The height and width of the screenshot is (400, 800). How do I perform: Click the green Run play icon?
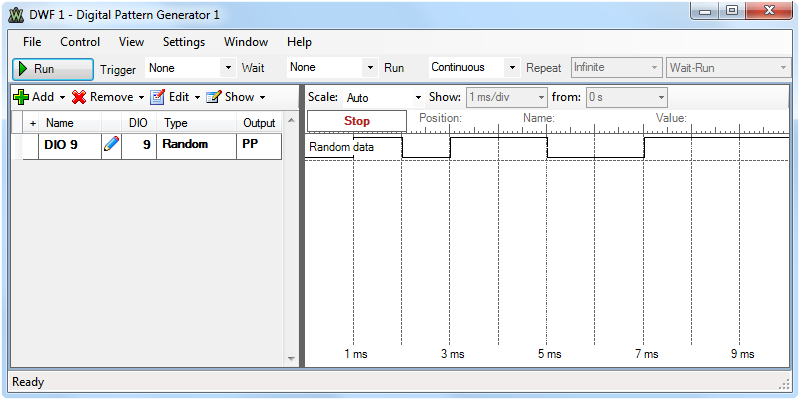(x=23, y=69)
